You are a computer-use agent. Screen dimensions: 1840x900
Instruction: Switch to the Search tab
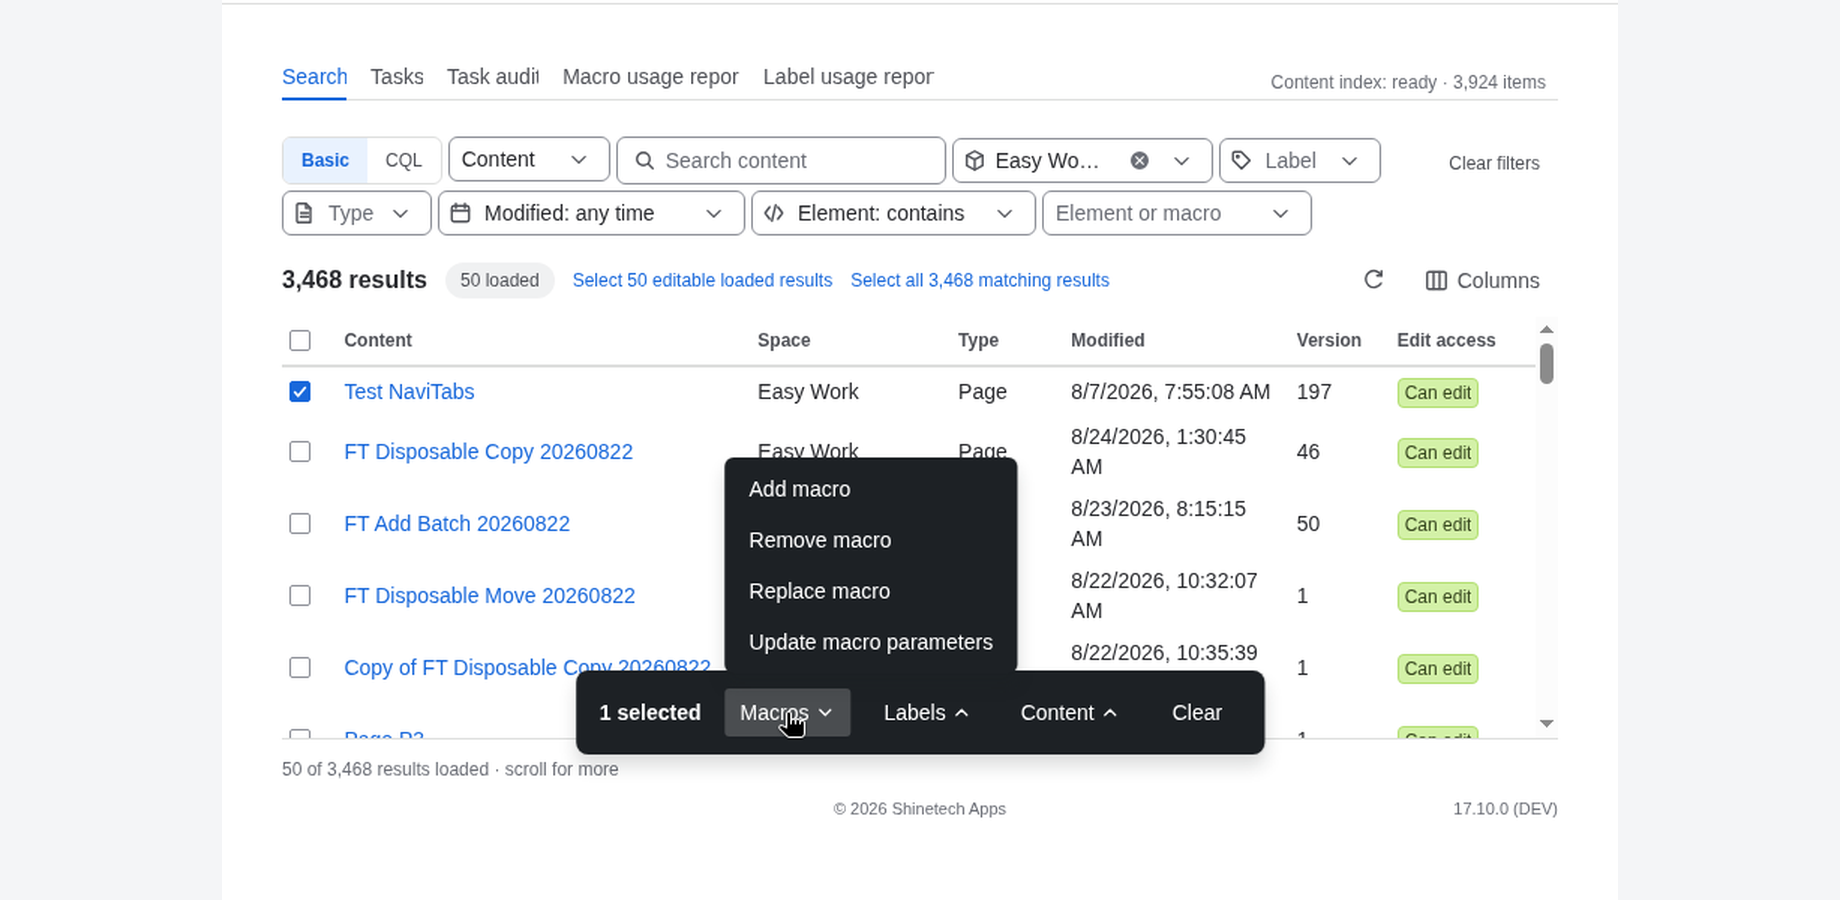(314, 77)
